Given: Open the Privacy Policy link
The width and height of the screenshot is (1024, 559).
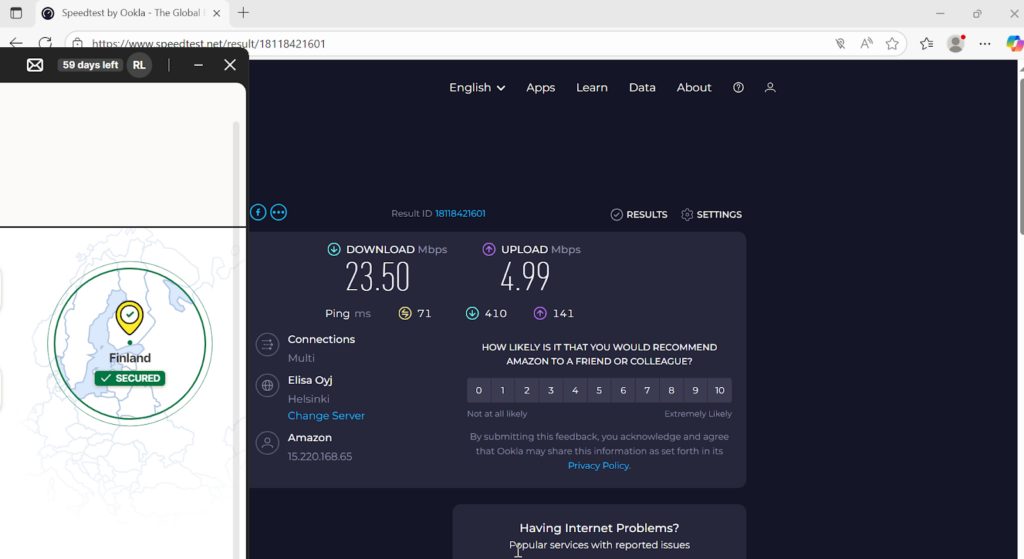Looking at the screenshot, I should click(598, 466).
